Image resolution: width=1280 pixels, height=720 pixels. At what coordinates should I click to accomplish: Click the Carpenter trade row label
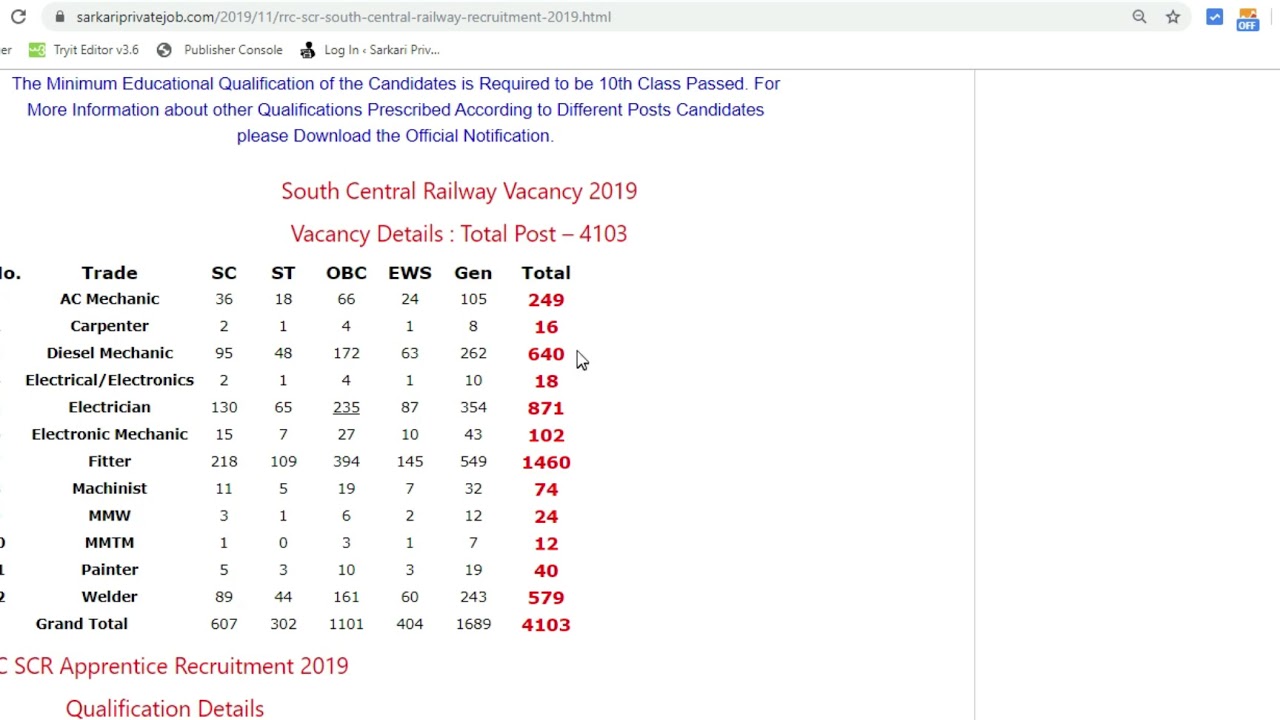tap(109, 326)
